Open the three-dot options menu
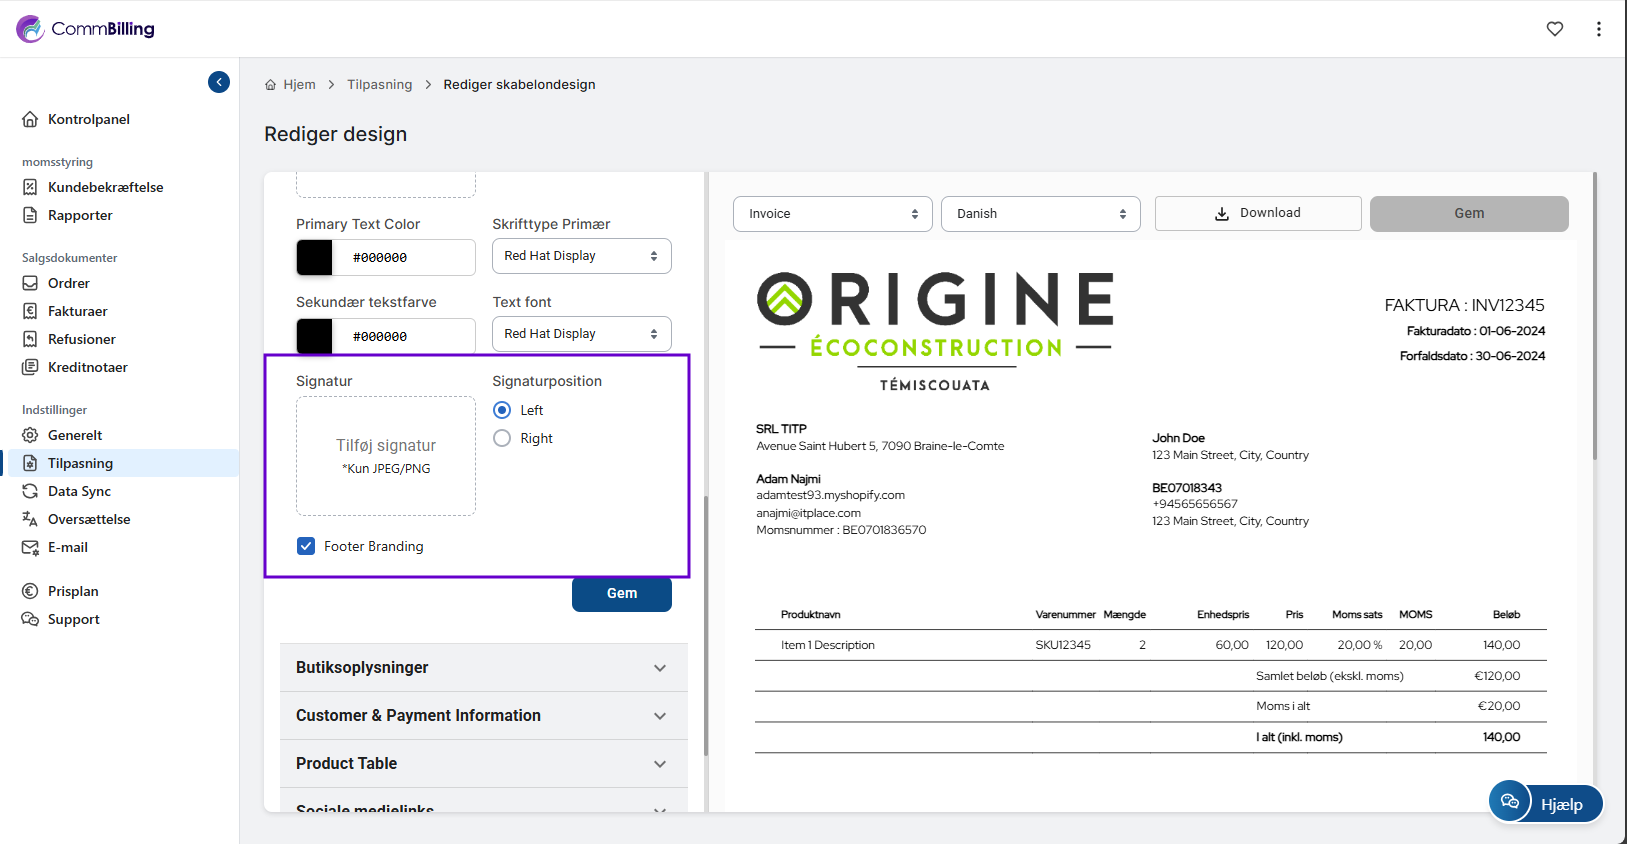Viewport: 1627px width, 844px height. coord(1598,29)
